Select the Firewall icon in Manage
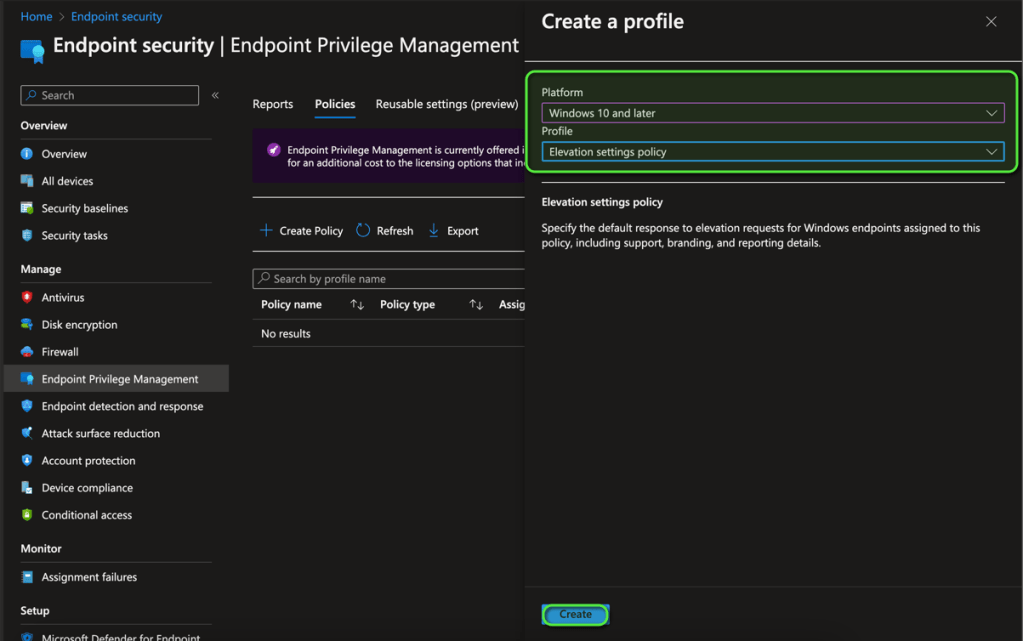1023x641 pixels. [x=27, y=352]
